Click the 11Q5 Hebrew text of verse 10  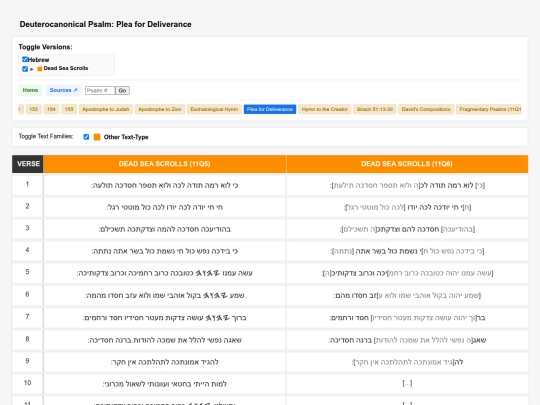pos(165,384)
